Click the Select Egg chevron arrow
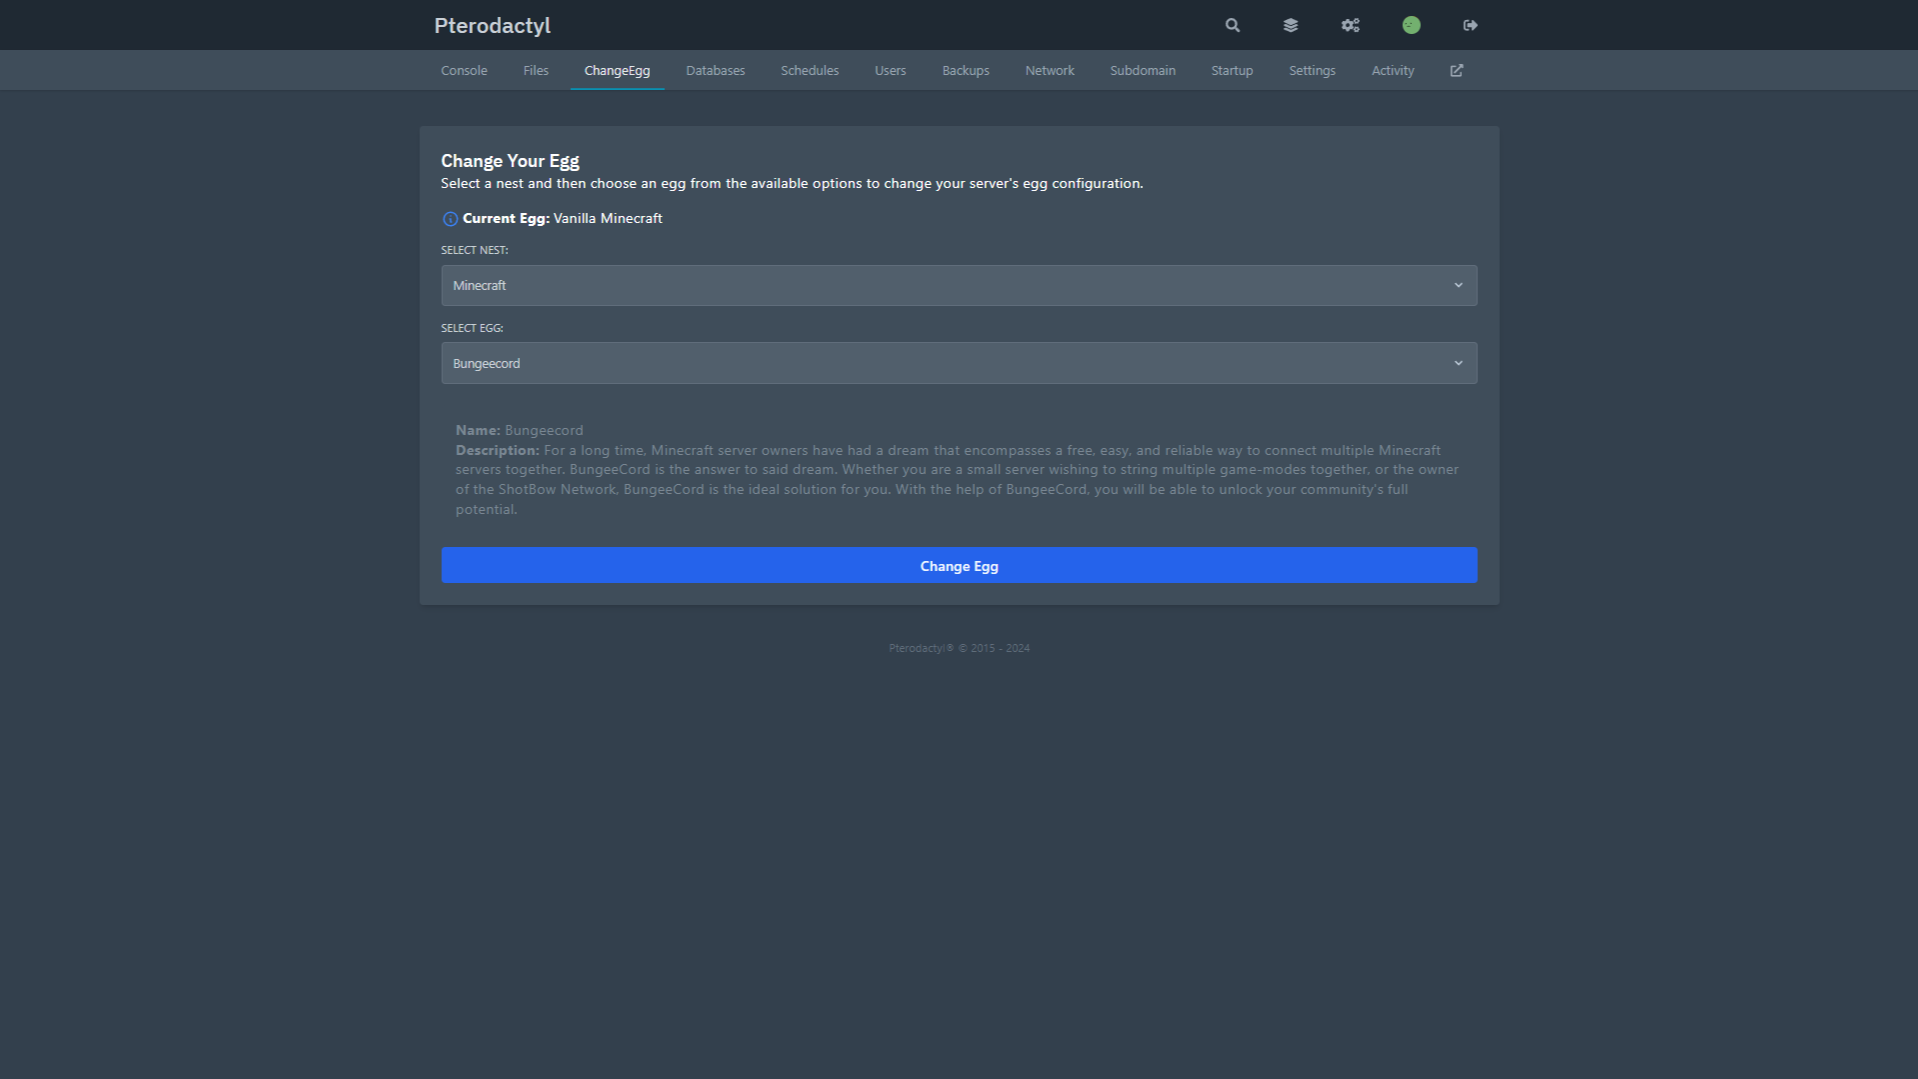 click(1458, 363)
